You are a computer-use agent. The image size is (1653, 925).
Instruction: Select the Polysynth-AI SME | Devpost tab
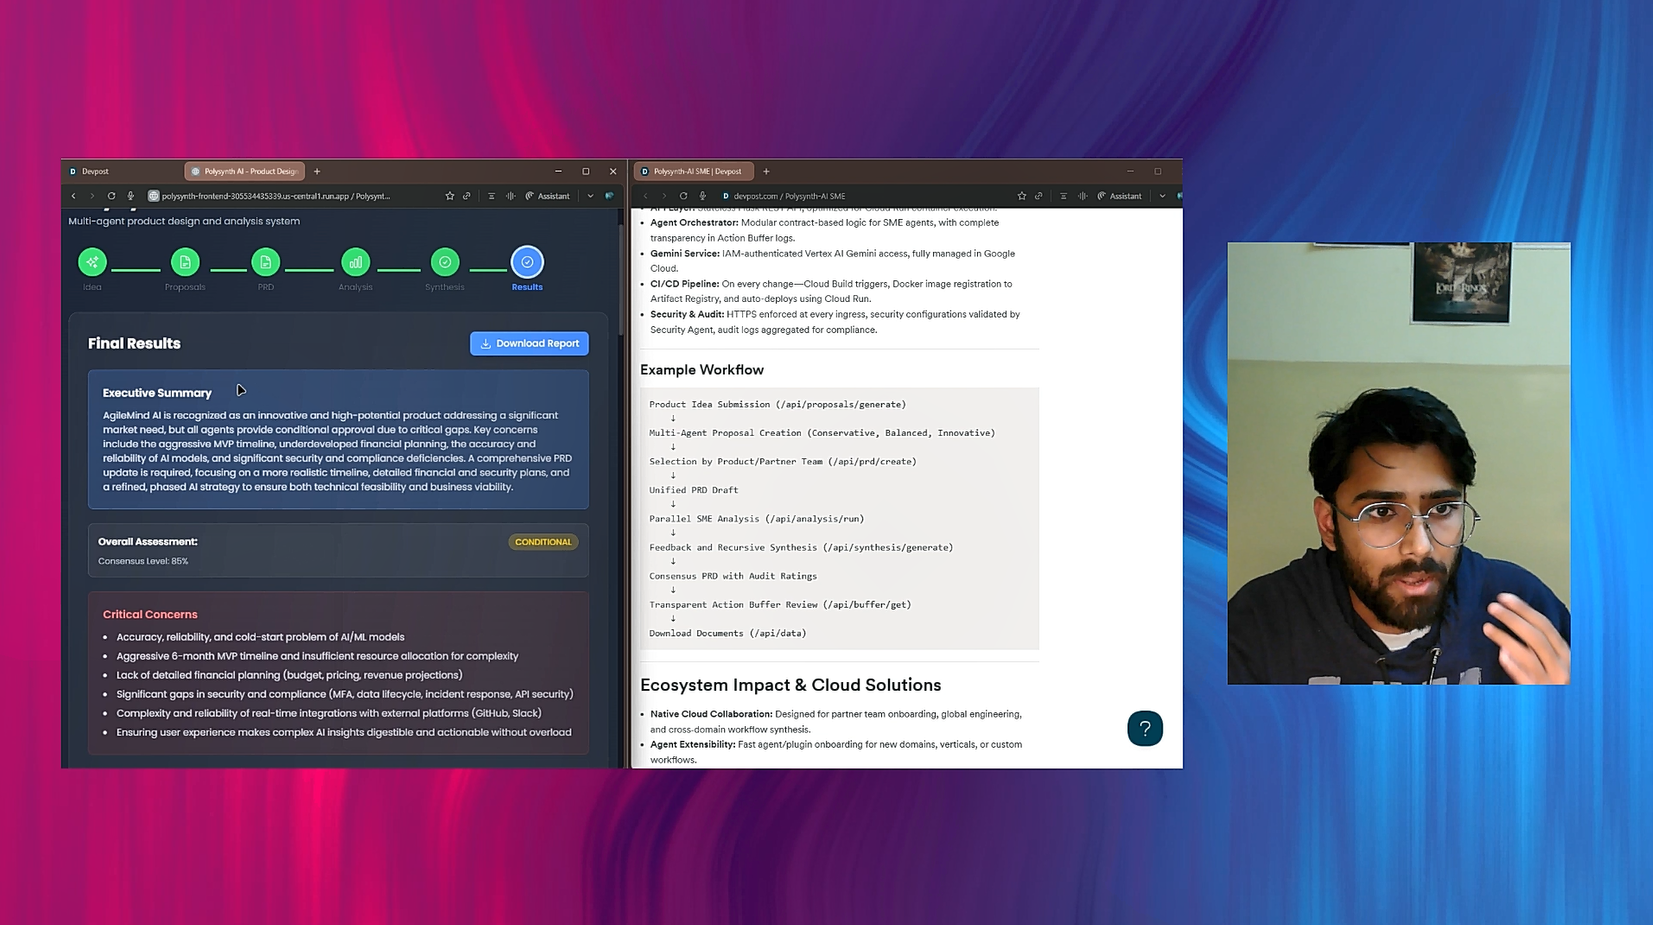coord(693,171)
